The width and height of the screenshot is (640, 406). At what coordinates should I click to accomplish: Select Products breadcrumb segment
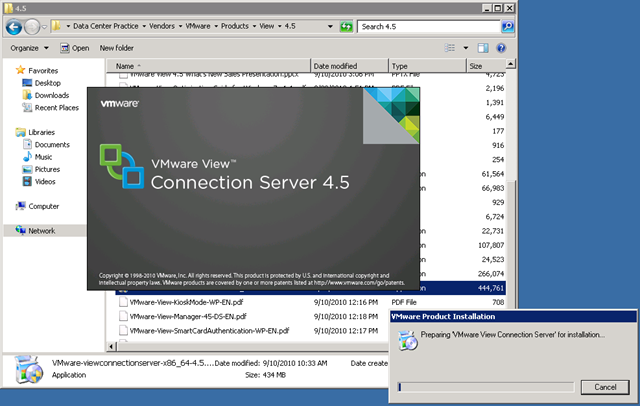(x=235, y=26)
